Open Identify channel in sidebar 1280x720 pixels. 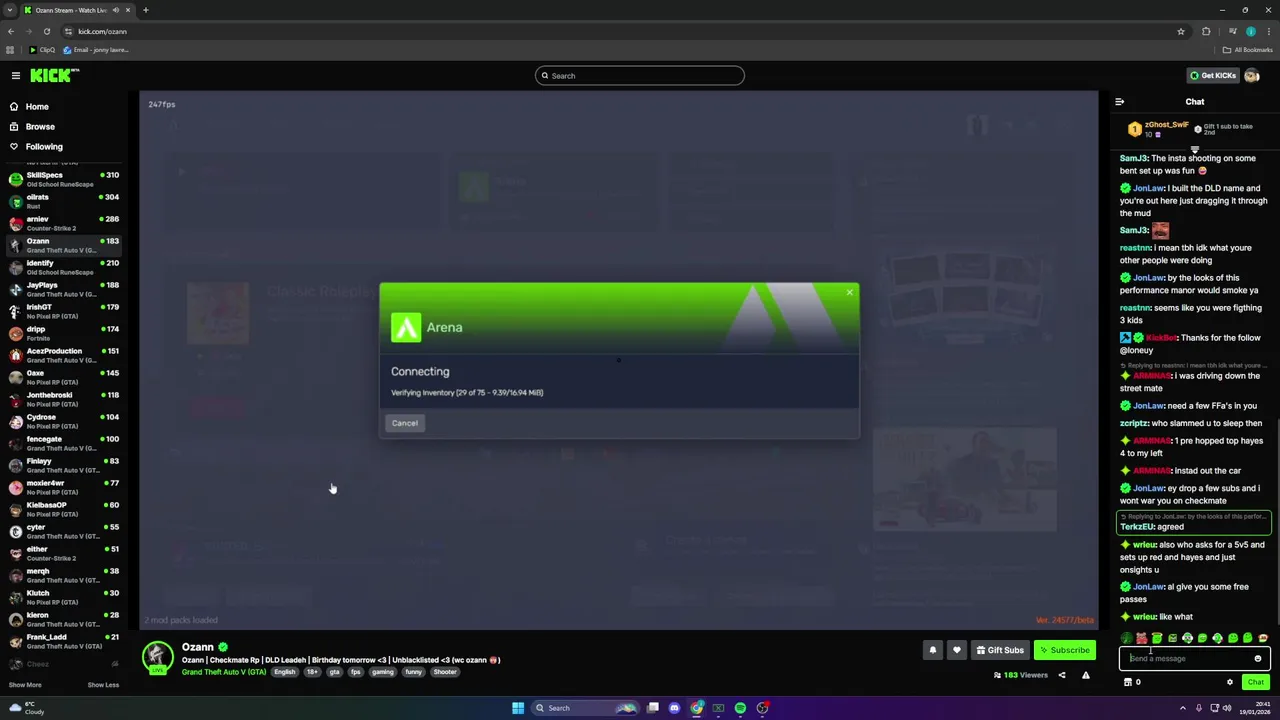62,267
